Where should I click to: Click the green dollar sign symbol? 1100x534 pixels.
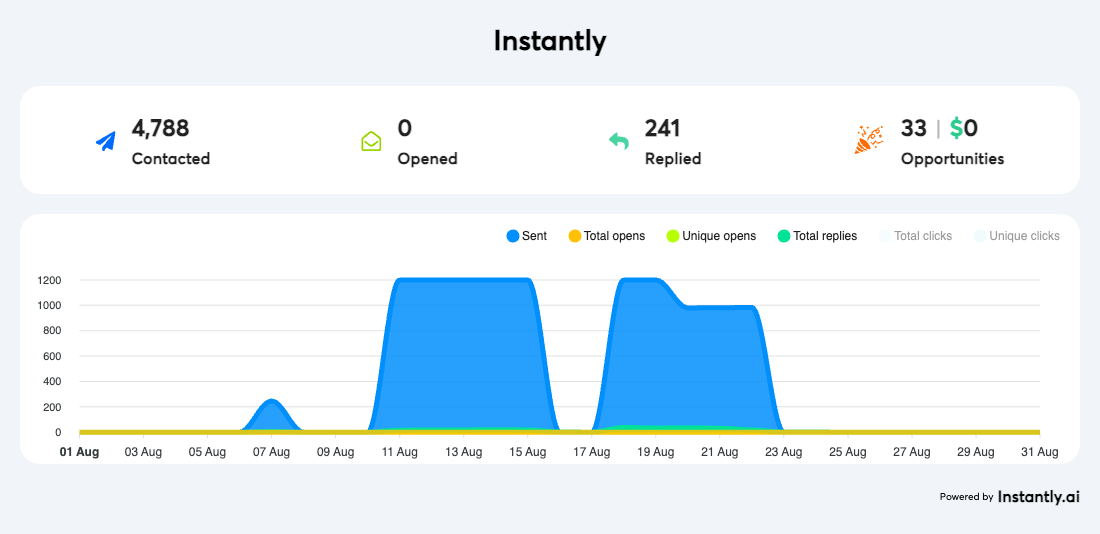click(956, 128)
